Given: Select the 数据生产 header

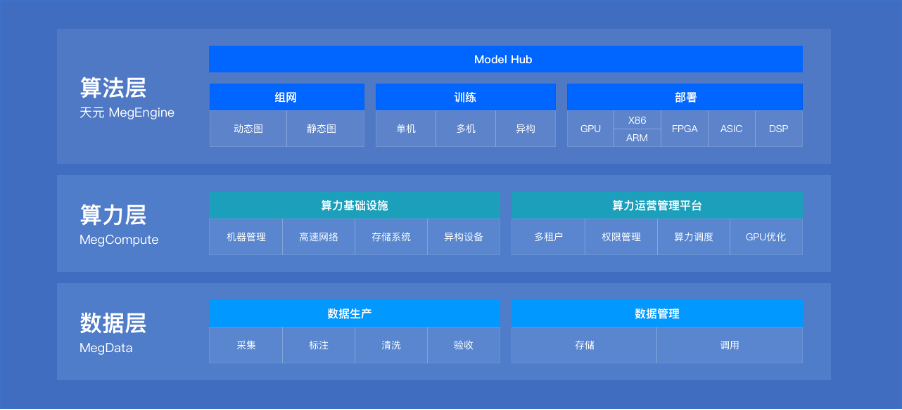Looking at the screenshot, I should [354, 314].
